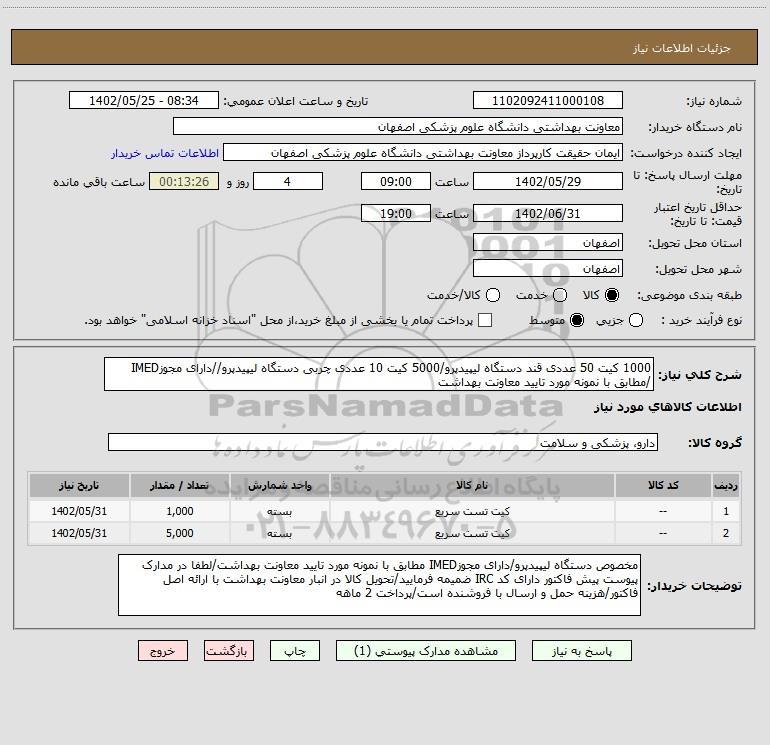Click the شرح کلی نیاز description box
The image size is (770, 745).
pyautogui.click(x=379, y=374)
